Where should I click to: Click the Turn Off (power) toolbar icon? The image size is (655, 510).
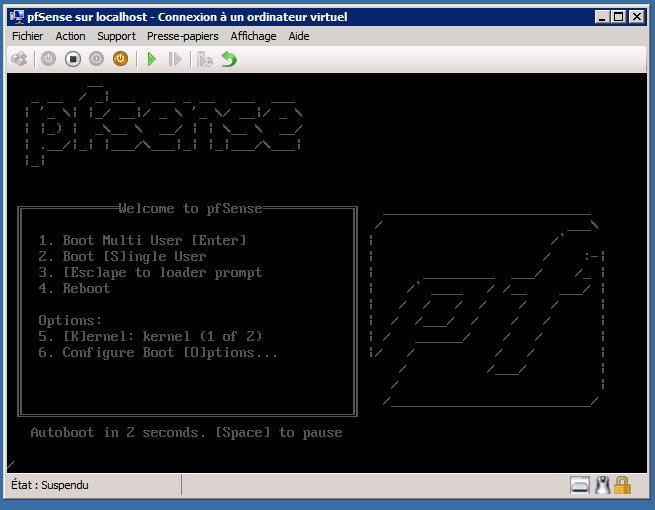click(48, 59)
